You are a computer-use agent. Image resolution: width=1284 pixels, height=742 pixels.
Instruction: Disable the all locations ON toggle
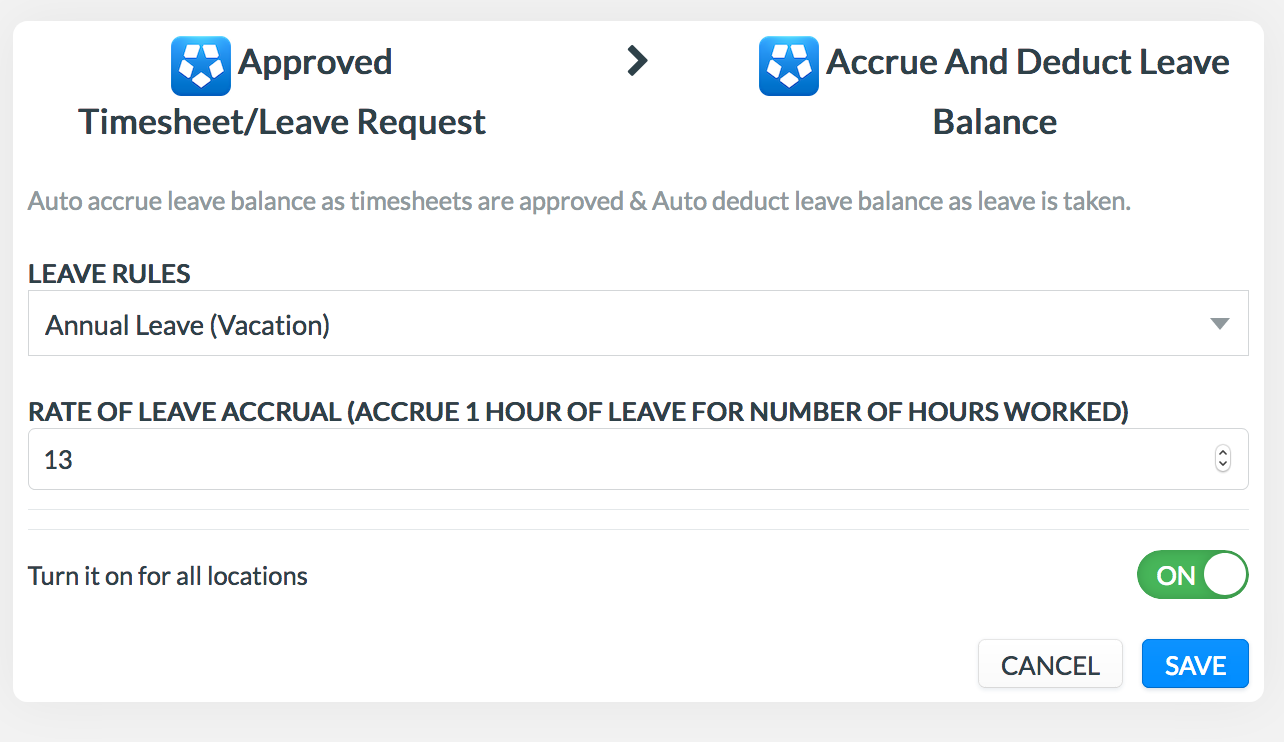click(x=1192, y=575)
